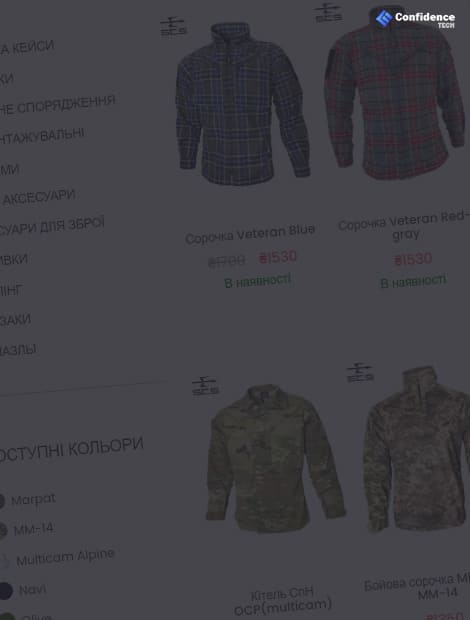Enable the Multicam Alpine color filter

[x=58, y=558]
